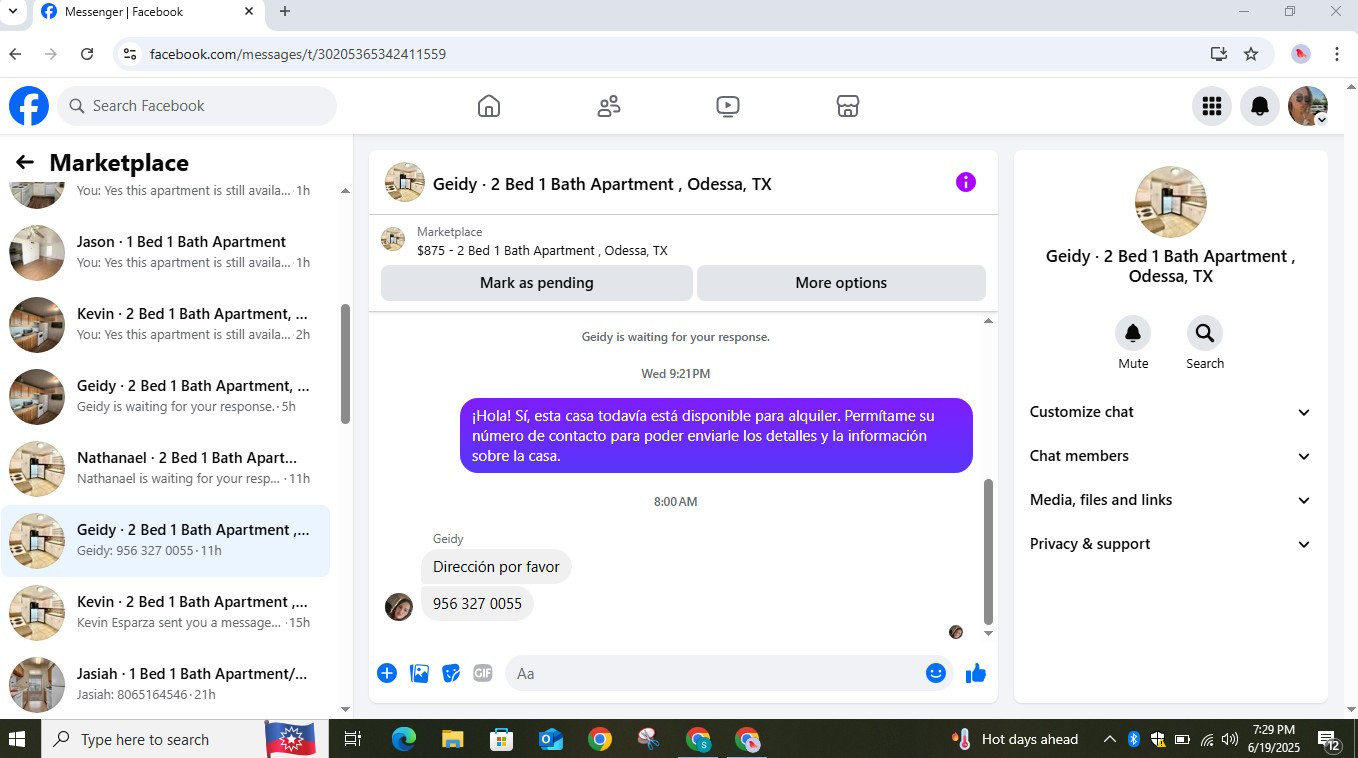1358x758 pixels.
Task: Click the message thread scrollbar
Action: pos(988,551)
